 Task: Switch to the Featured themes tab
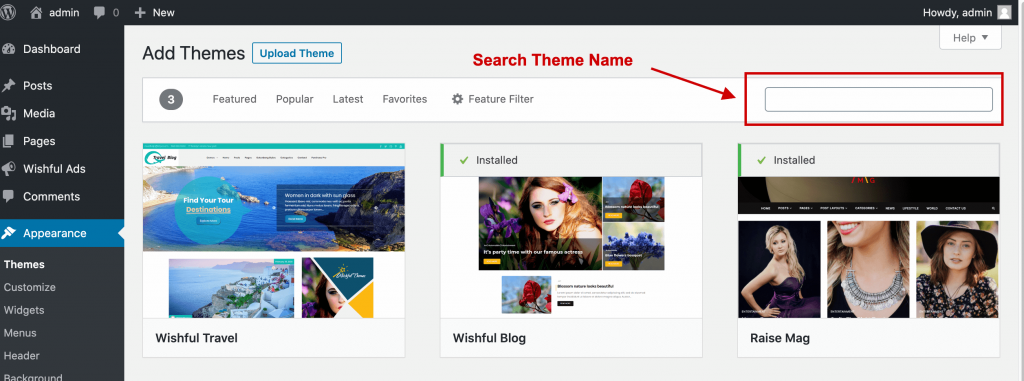234,99
